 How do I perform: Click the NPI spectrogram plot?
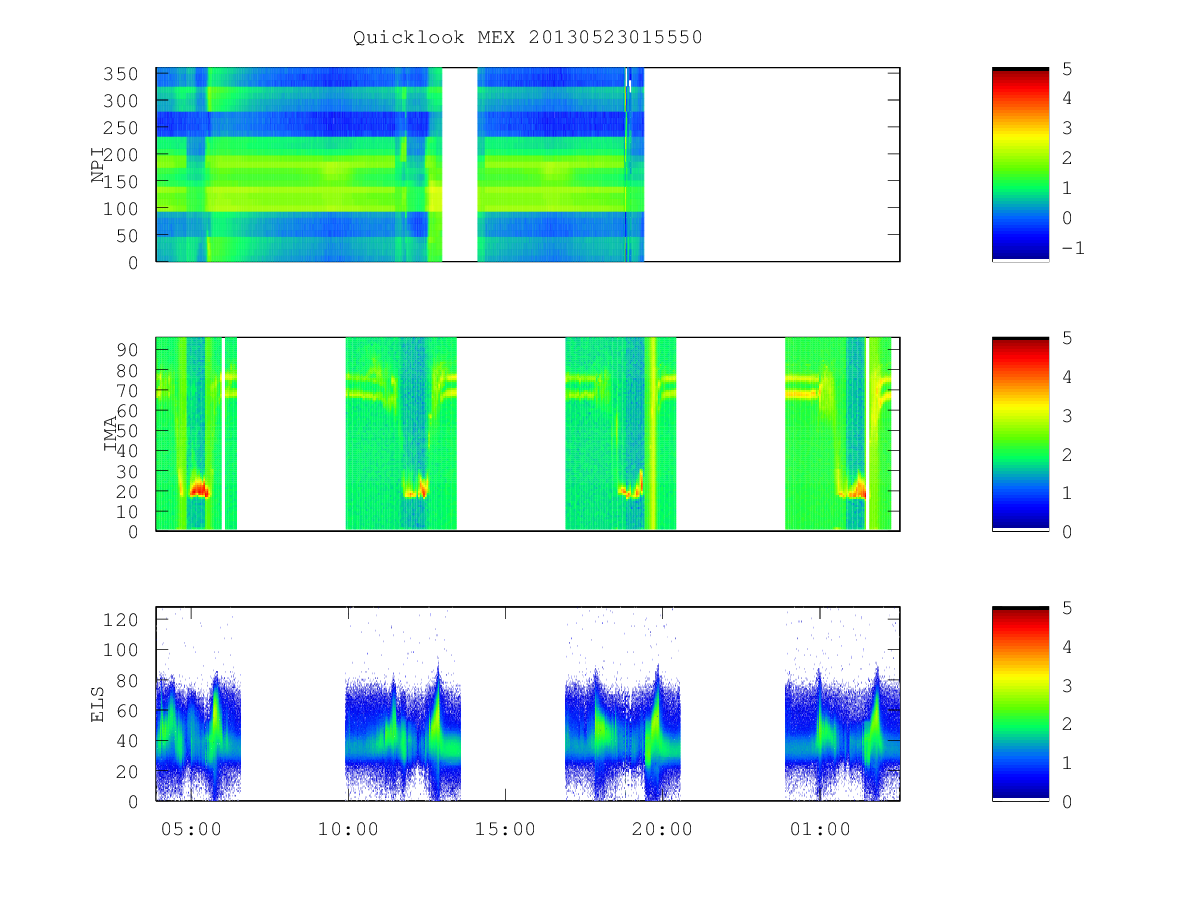(528, 165)
